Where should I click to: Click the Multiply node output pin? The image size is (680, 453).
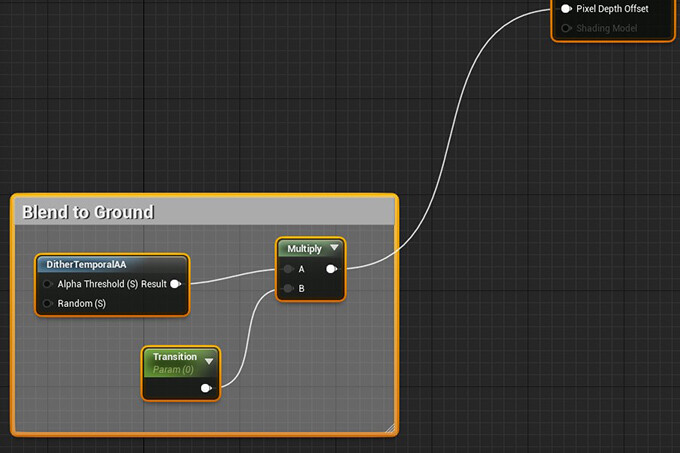331,269
